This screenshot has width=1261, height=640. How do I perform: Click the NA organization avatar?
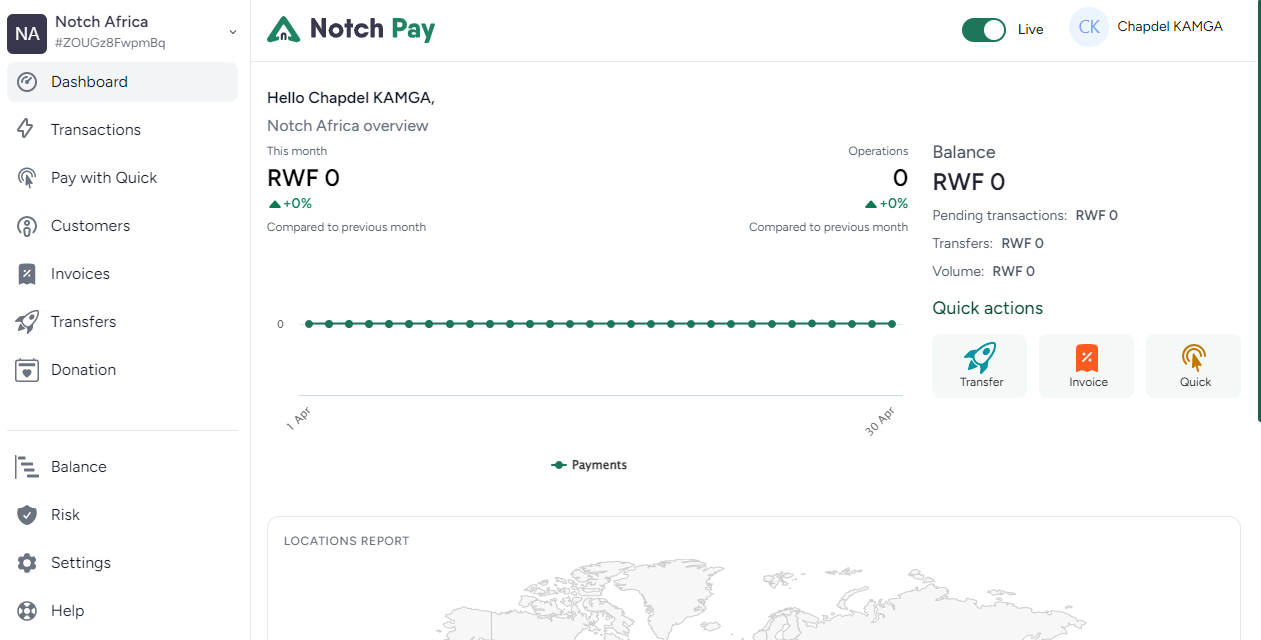[x=27, y=34]
